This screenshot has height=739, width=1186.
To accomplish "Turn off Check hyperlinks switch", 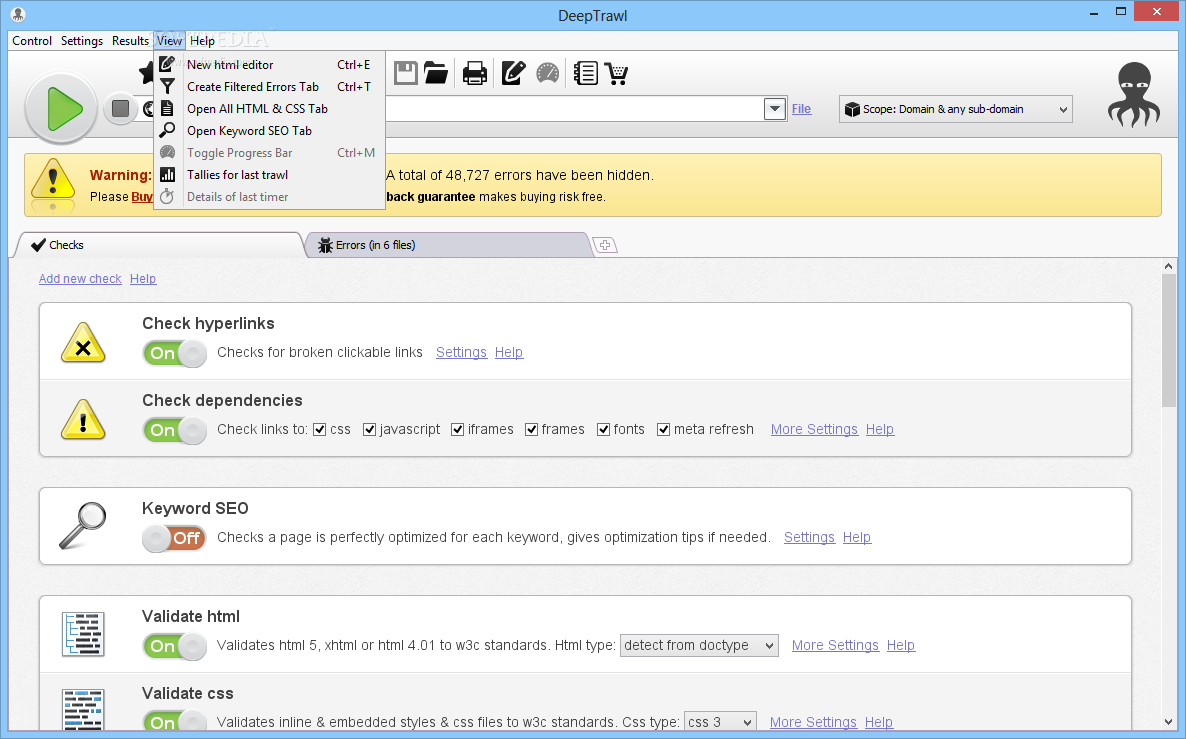I will pyautogui.click(x=175, y=353).
